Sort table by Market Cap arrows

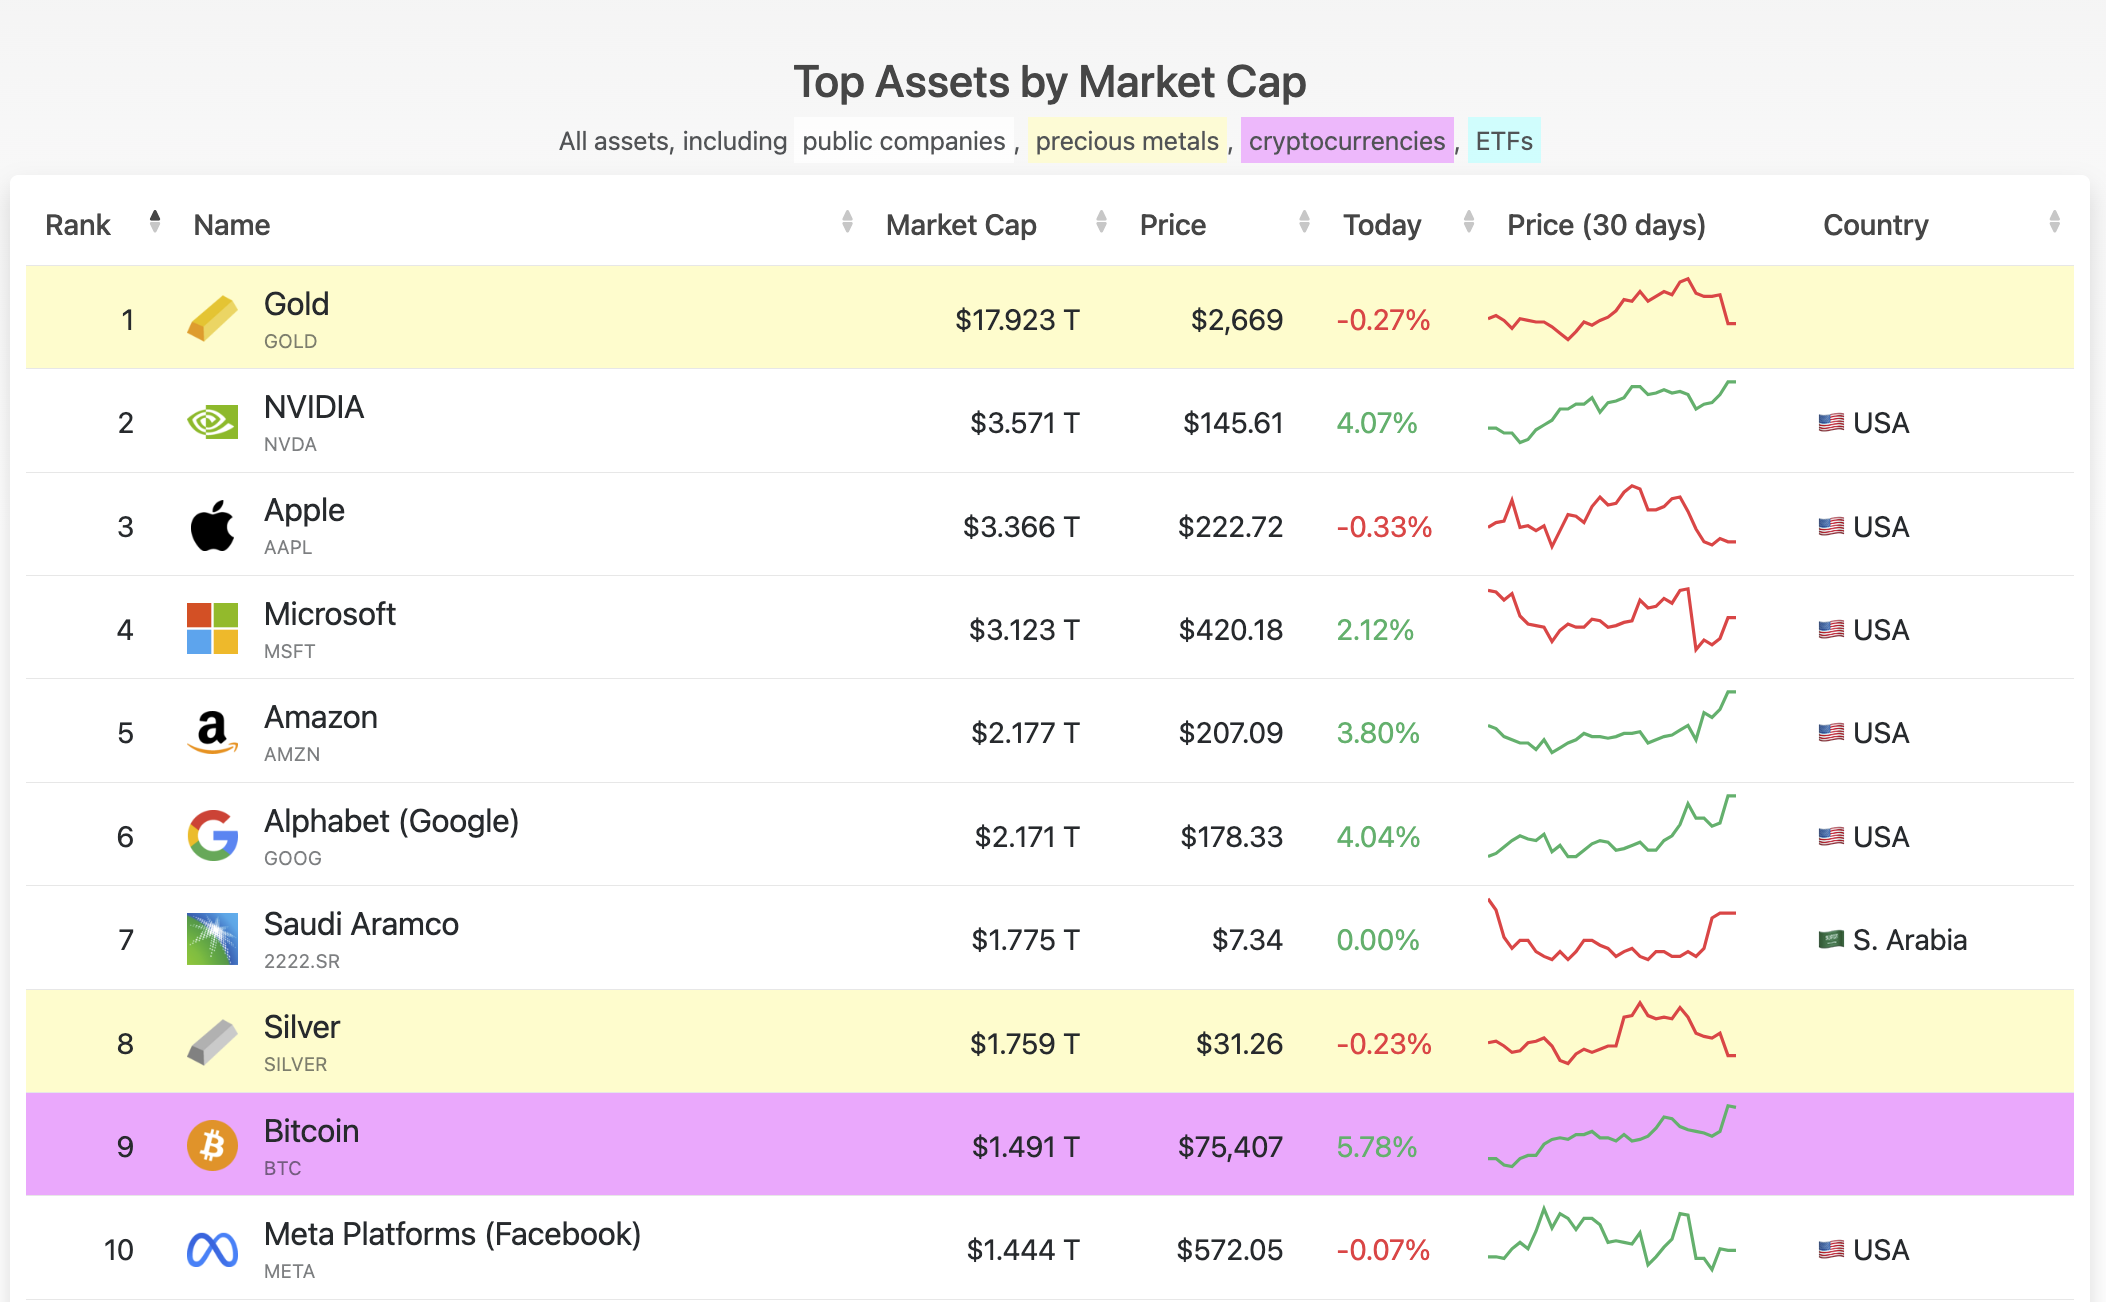tap(1101, 222)
